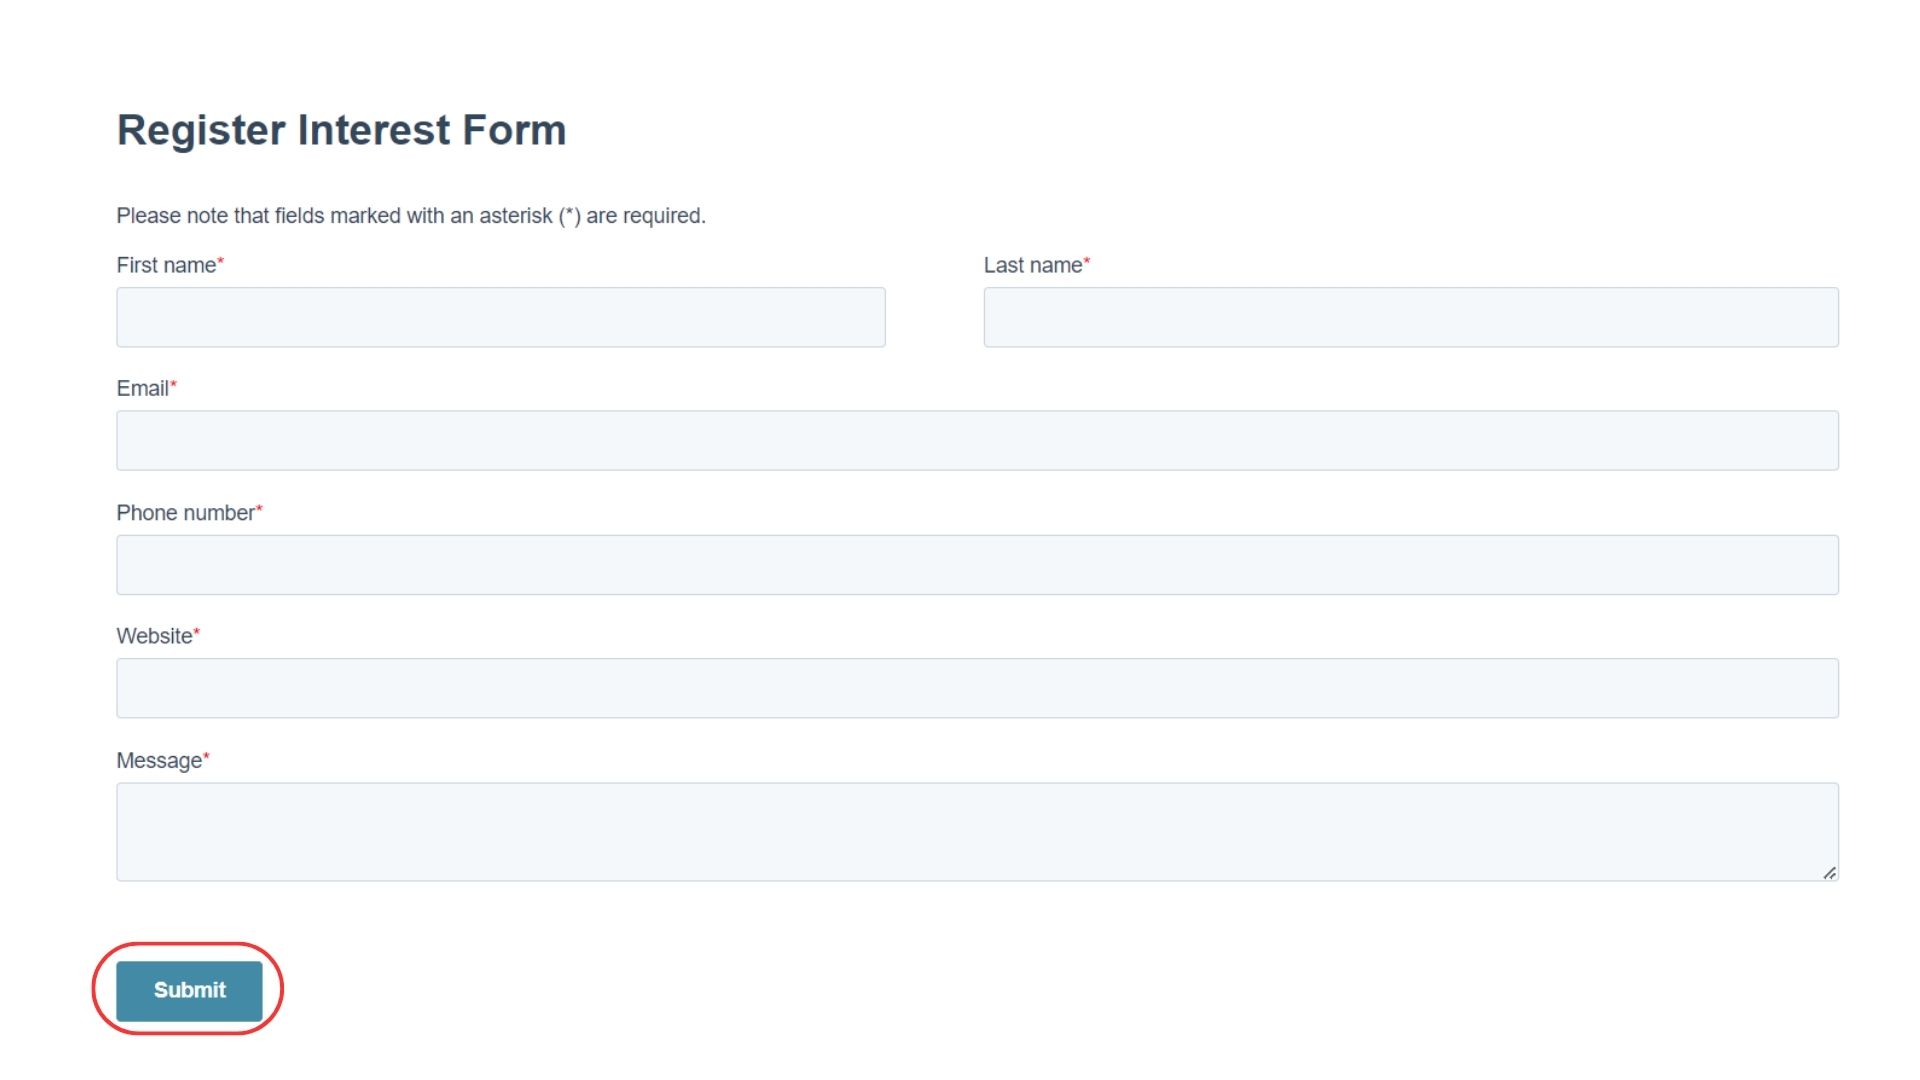
Task: Click the Phone number label
Action: click(x=185, y=513)
